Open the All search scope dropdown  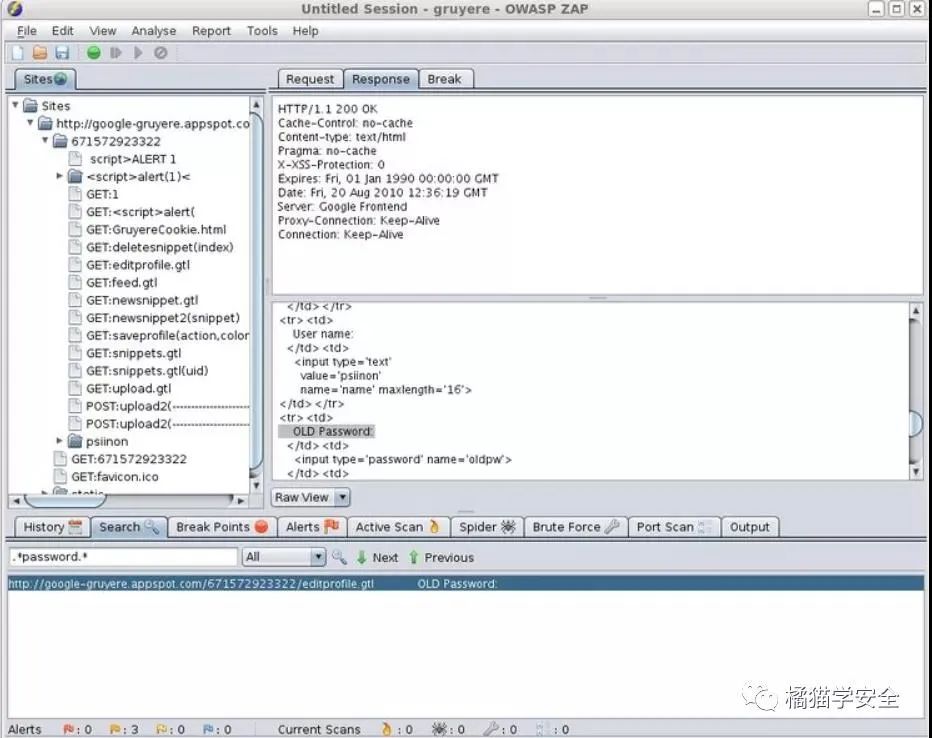pyautogui.click(x=284, y=557)
